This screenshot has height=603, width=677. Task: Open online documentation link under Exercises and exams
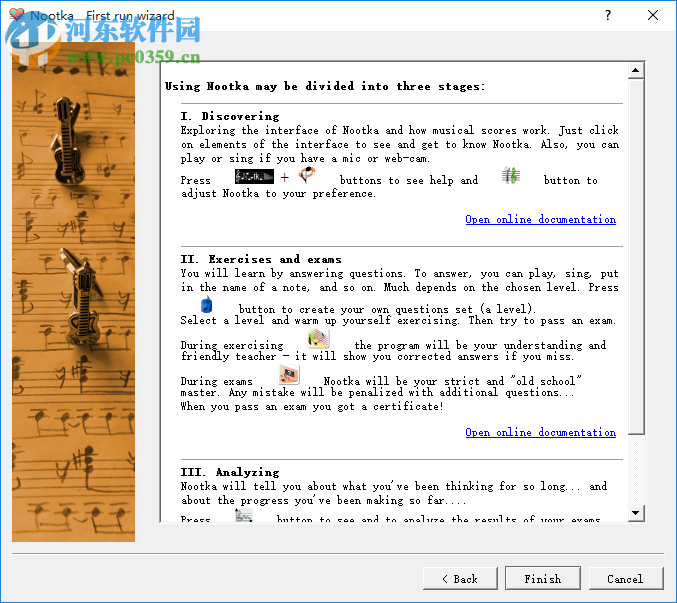541,432
